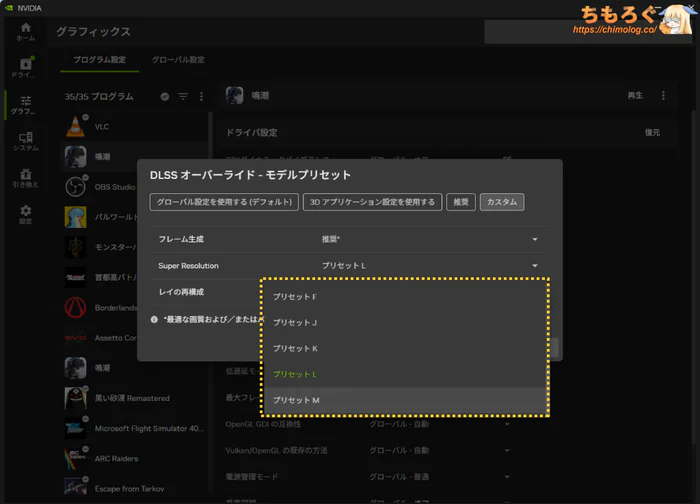Screen dimensions: 700x504
Task: Choose 3D アプリケーション設定を使用する option
Action: click(372, 202)
